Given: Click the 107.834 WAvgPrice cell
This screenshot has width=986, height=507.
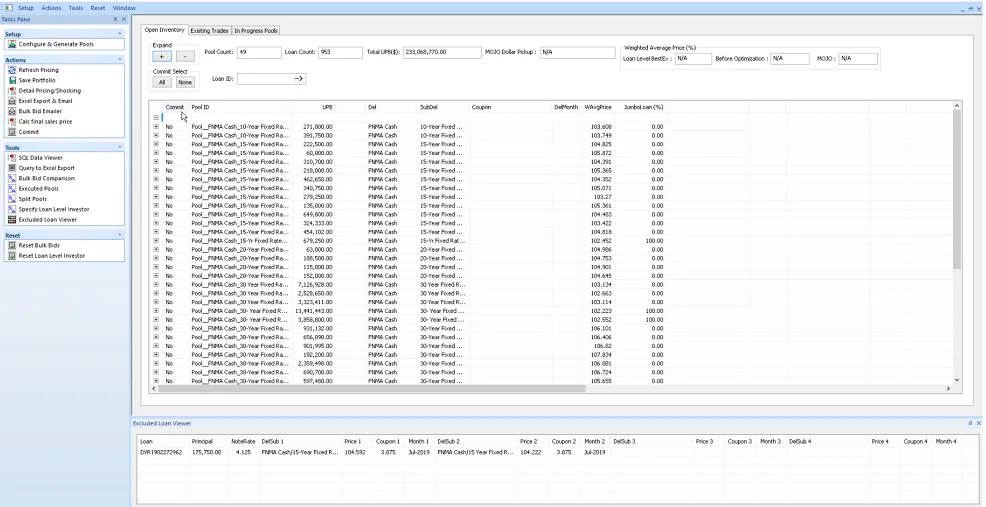Looking at the screenshot, I should pos(602,355).
